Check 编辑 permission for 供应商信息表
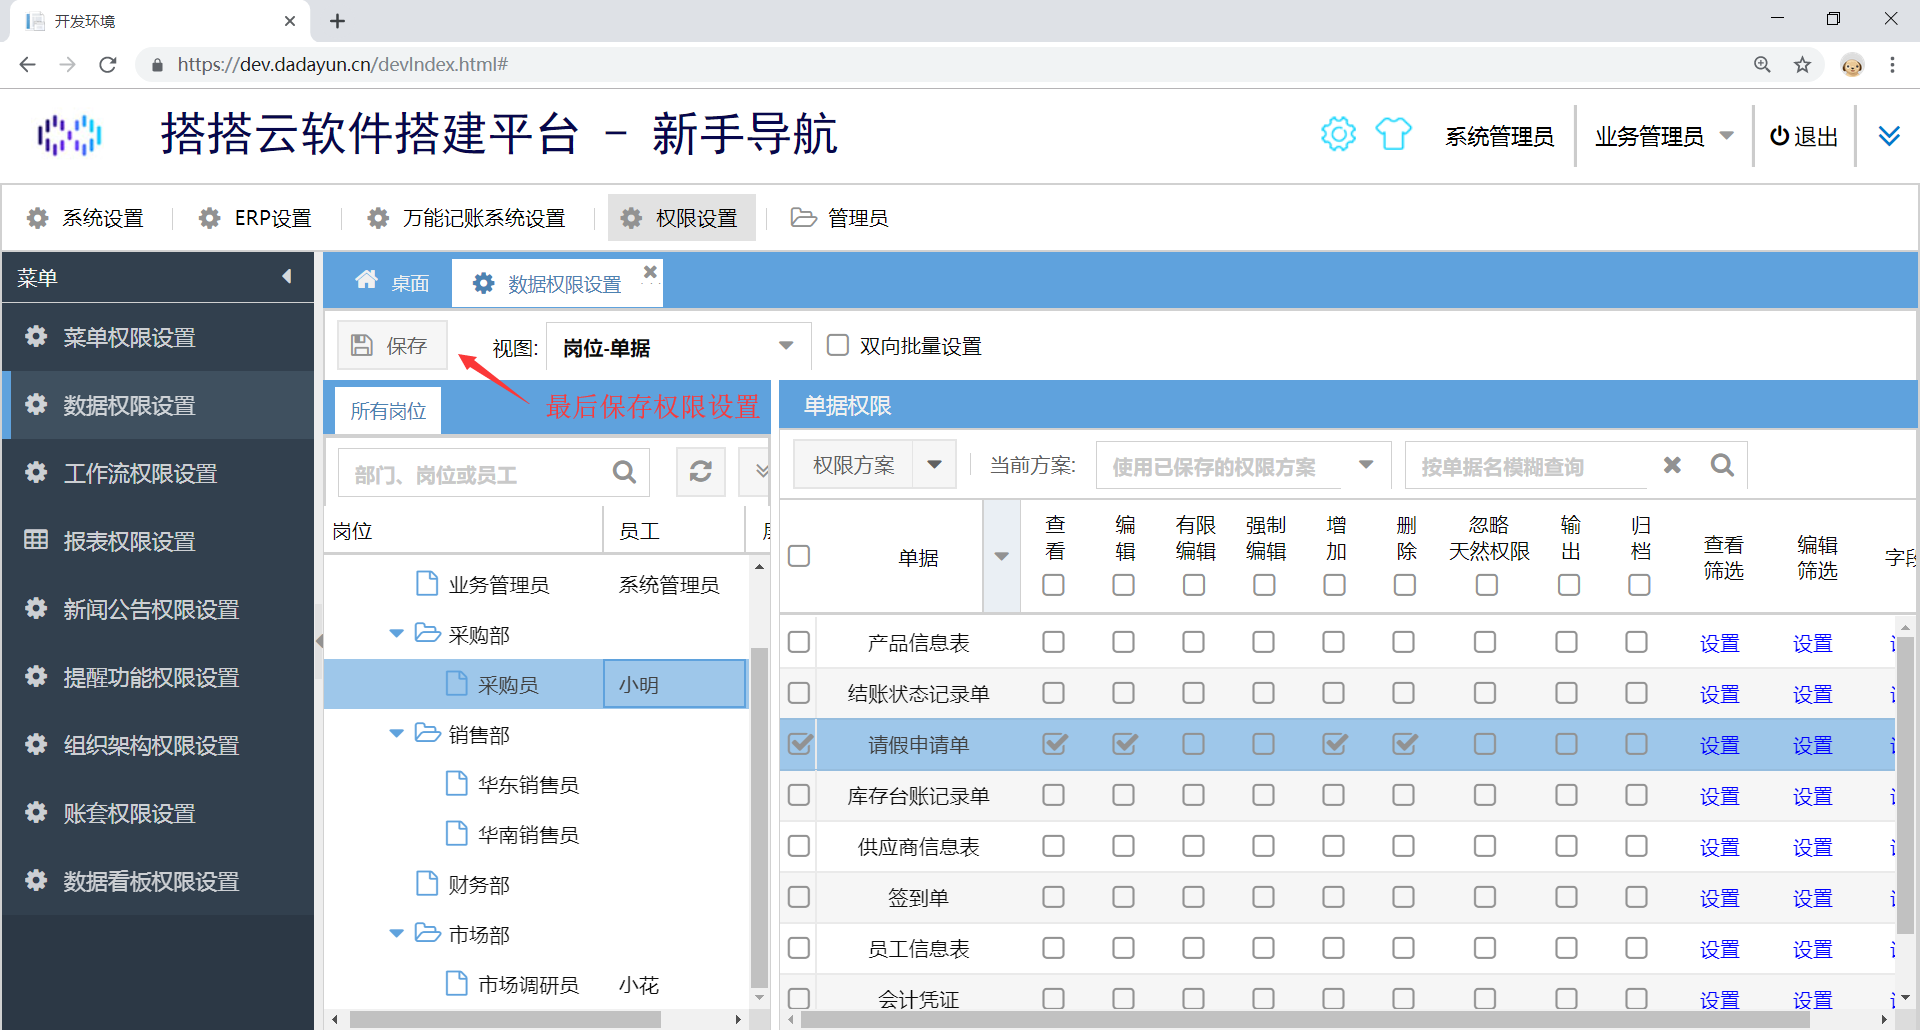 [x=1123, y=846]
